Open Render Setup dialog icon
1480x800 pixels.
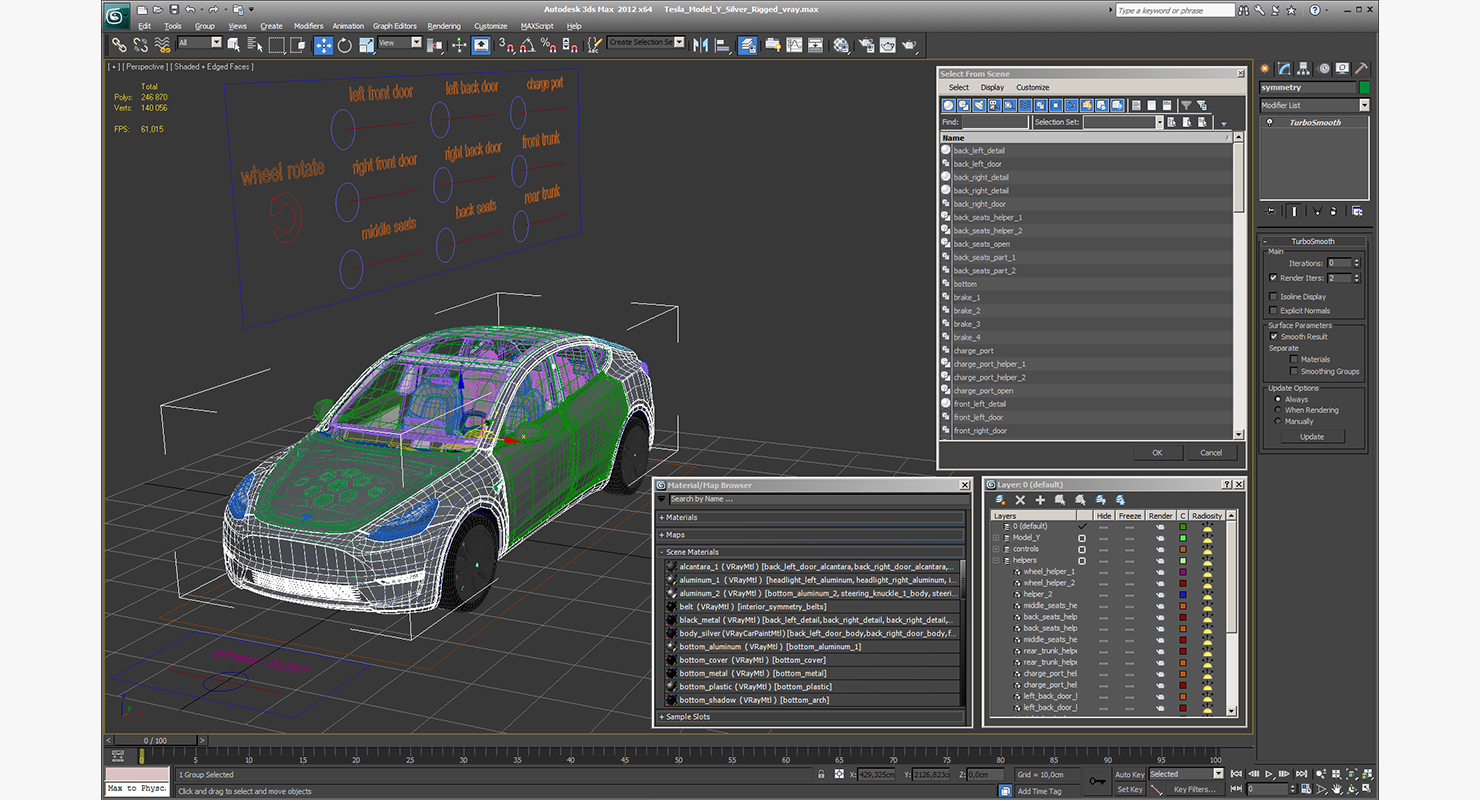click(x=866, y=45)
